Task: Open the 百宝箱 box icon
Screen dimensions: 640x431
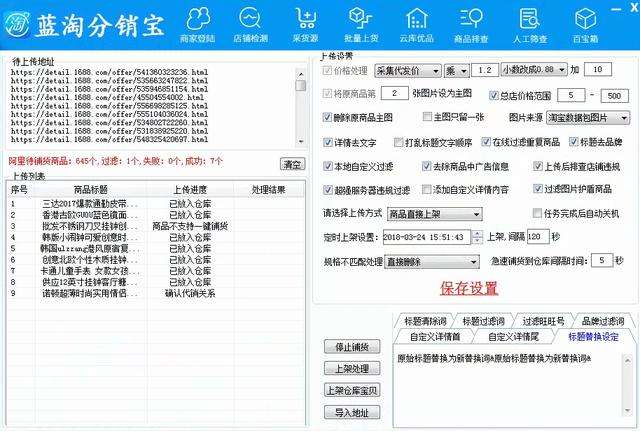Action: [585, 25]
